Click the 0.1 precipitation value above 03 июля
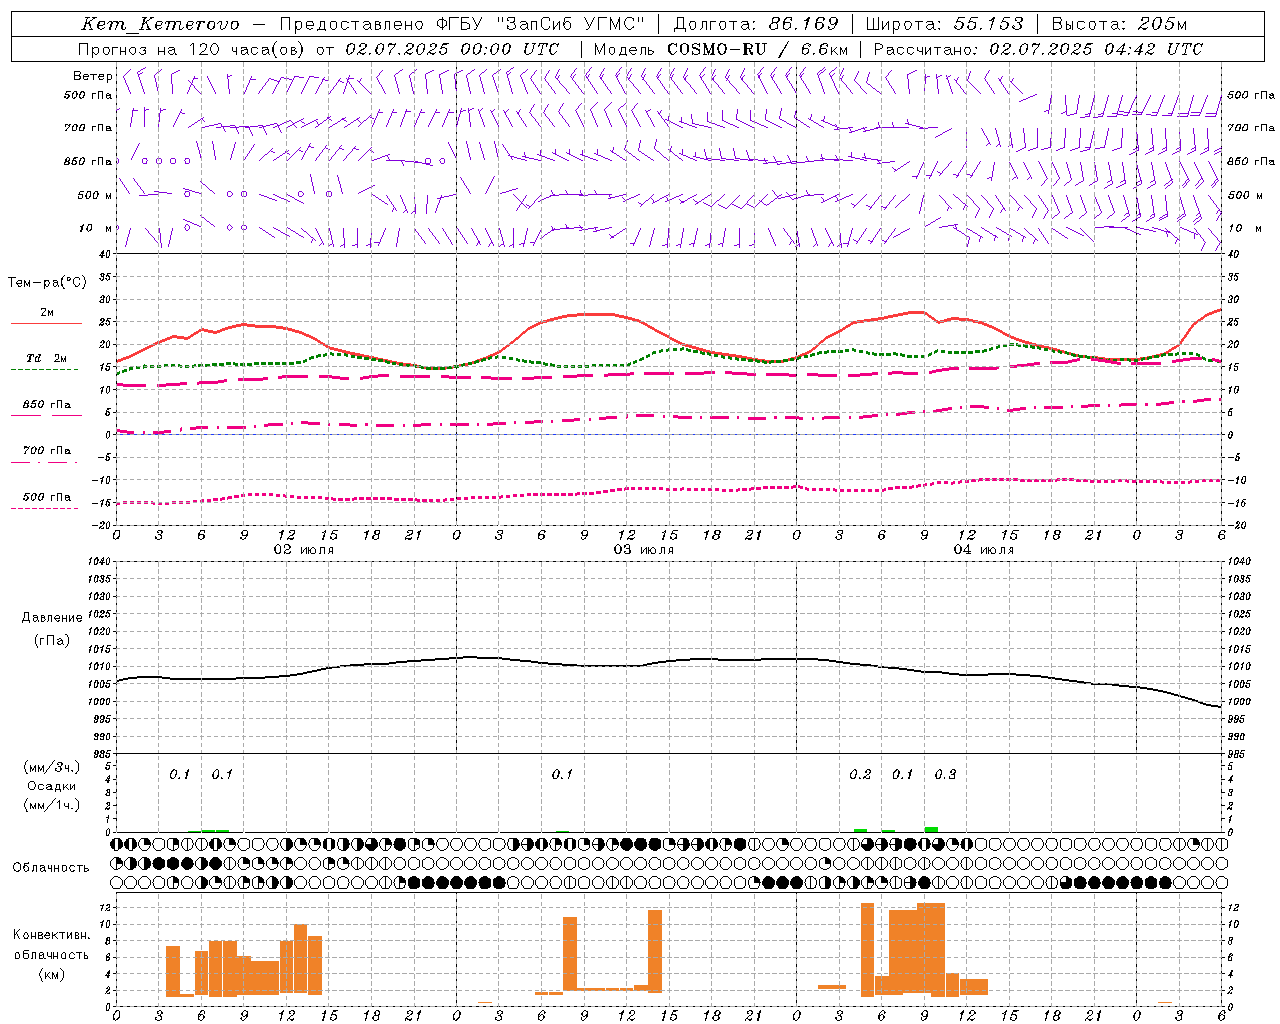This screenshot has height=1024, width=1280. 562,775
